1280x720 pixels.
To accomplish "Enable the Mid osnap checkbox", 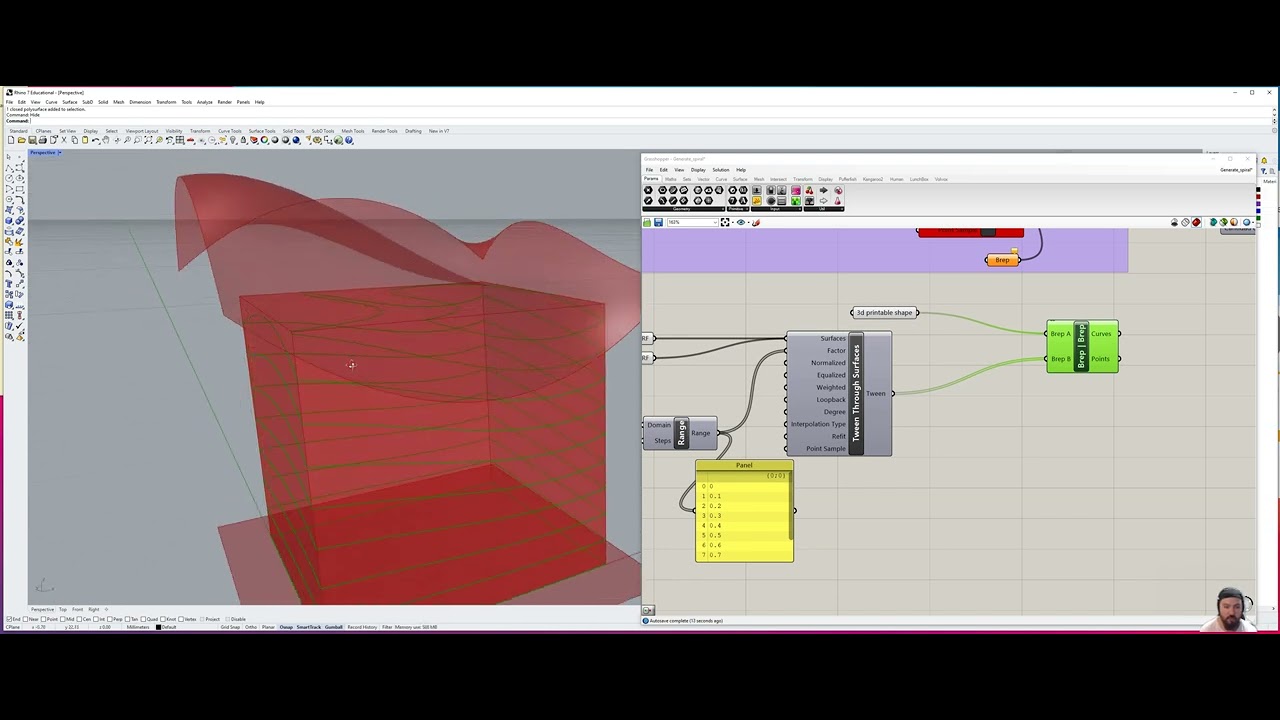I will (63, 619).
